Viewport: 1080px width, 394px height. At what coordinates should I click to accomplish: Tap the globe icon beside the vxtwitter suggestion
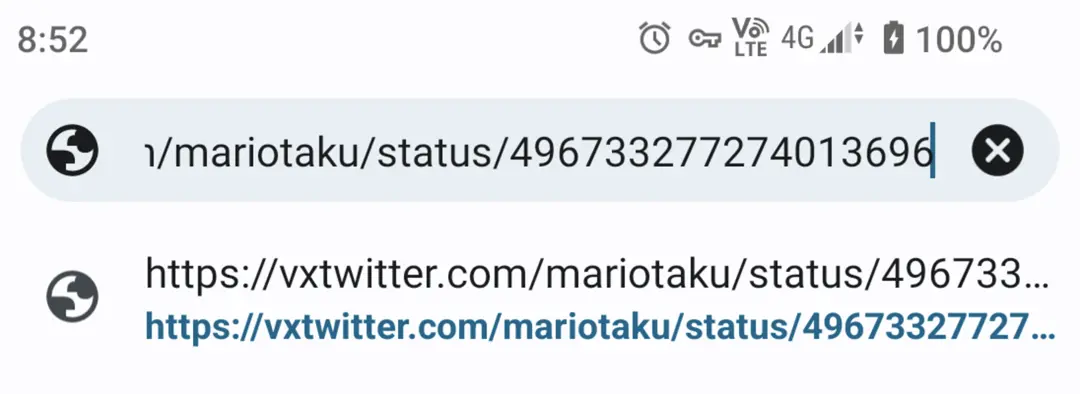(x=72, y=298)
